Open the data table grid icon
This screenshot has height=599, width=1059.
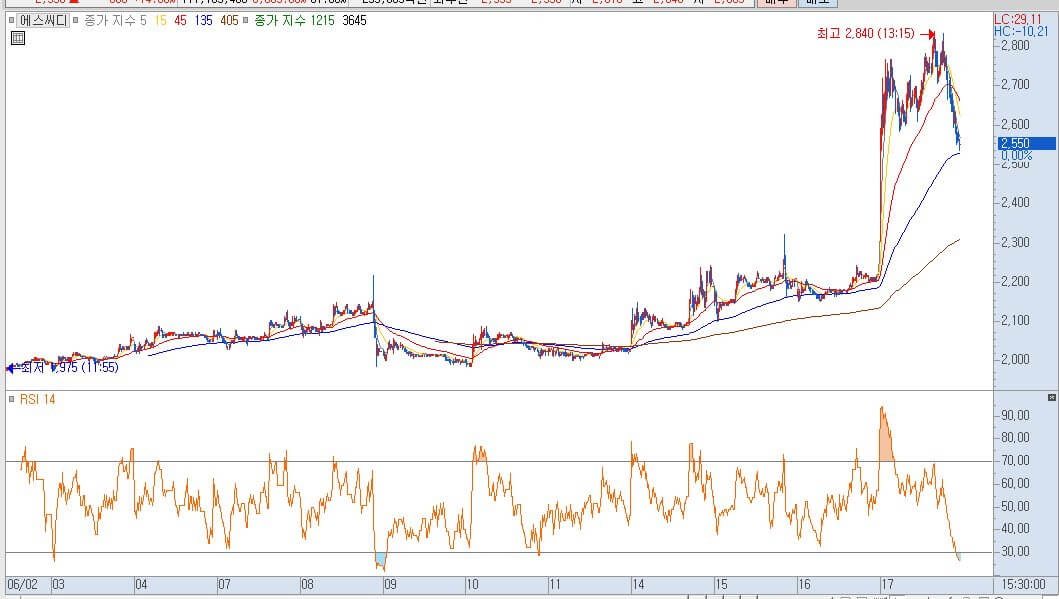click(x=18, y=38)
